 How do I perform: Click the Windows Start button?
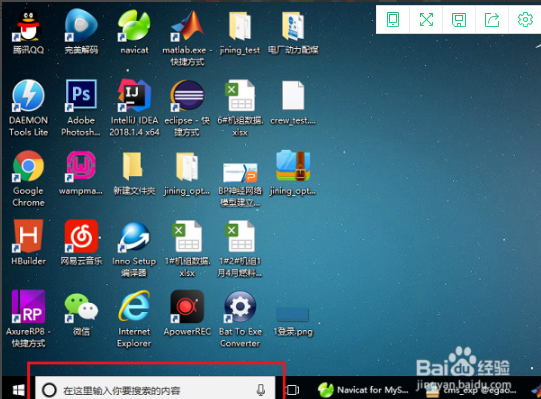click(x=18, y=390)
